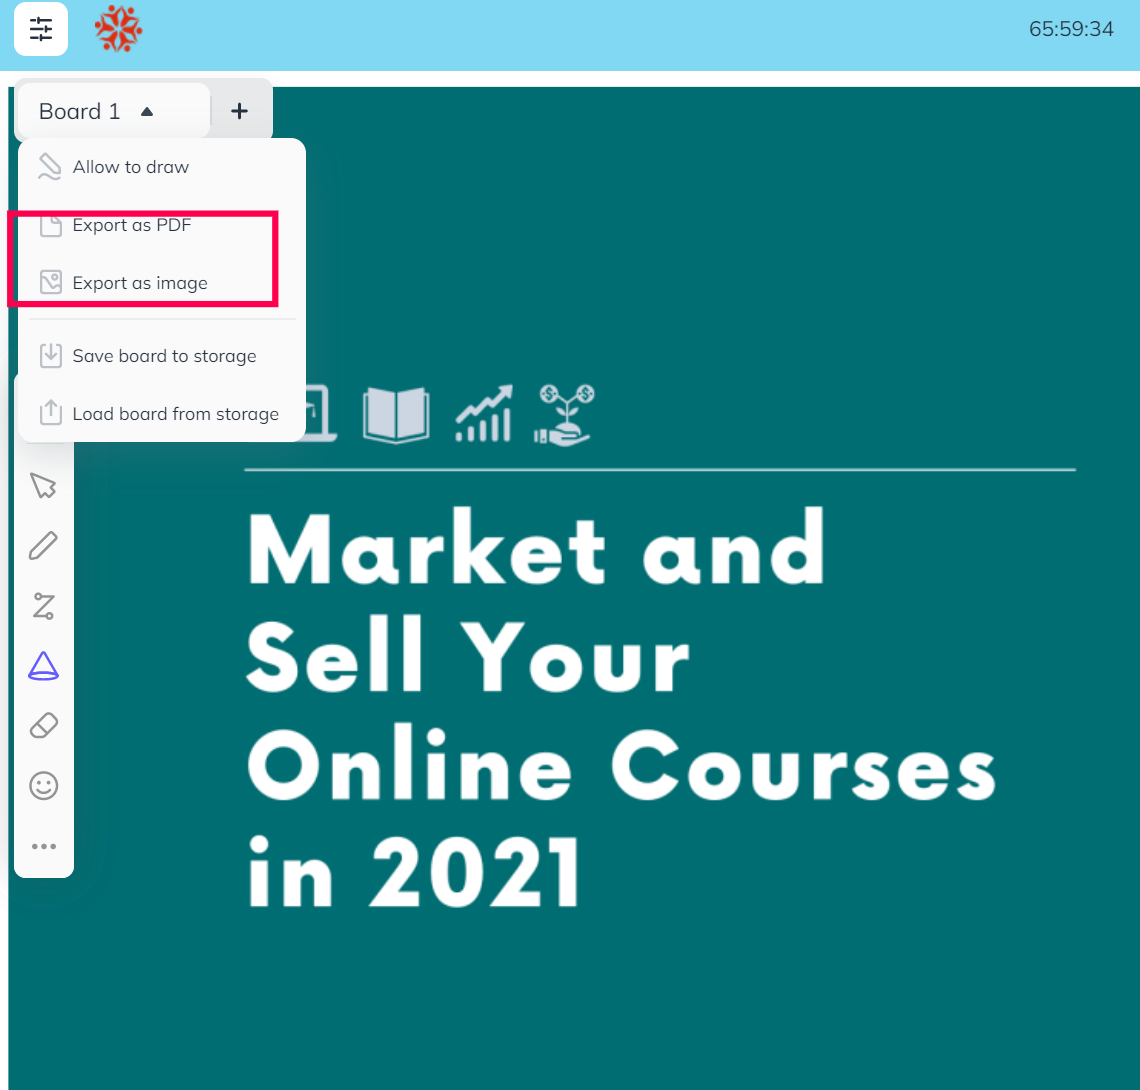Click the upload icon beside Load board
The height and width of the screenshot is (1090, 1140).
(50, 412)
